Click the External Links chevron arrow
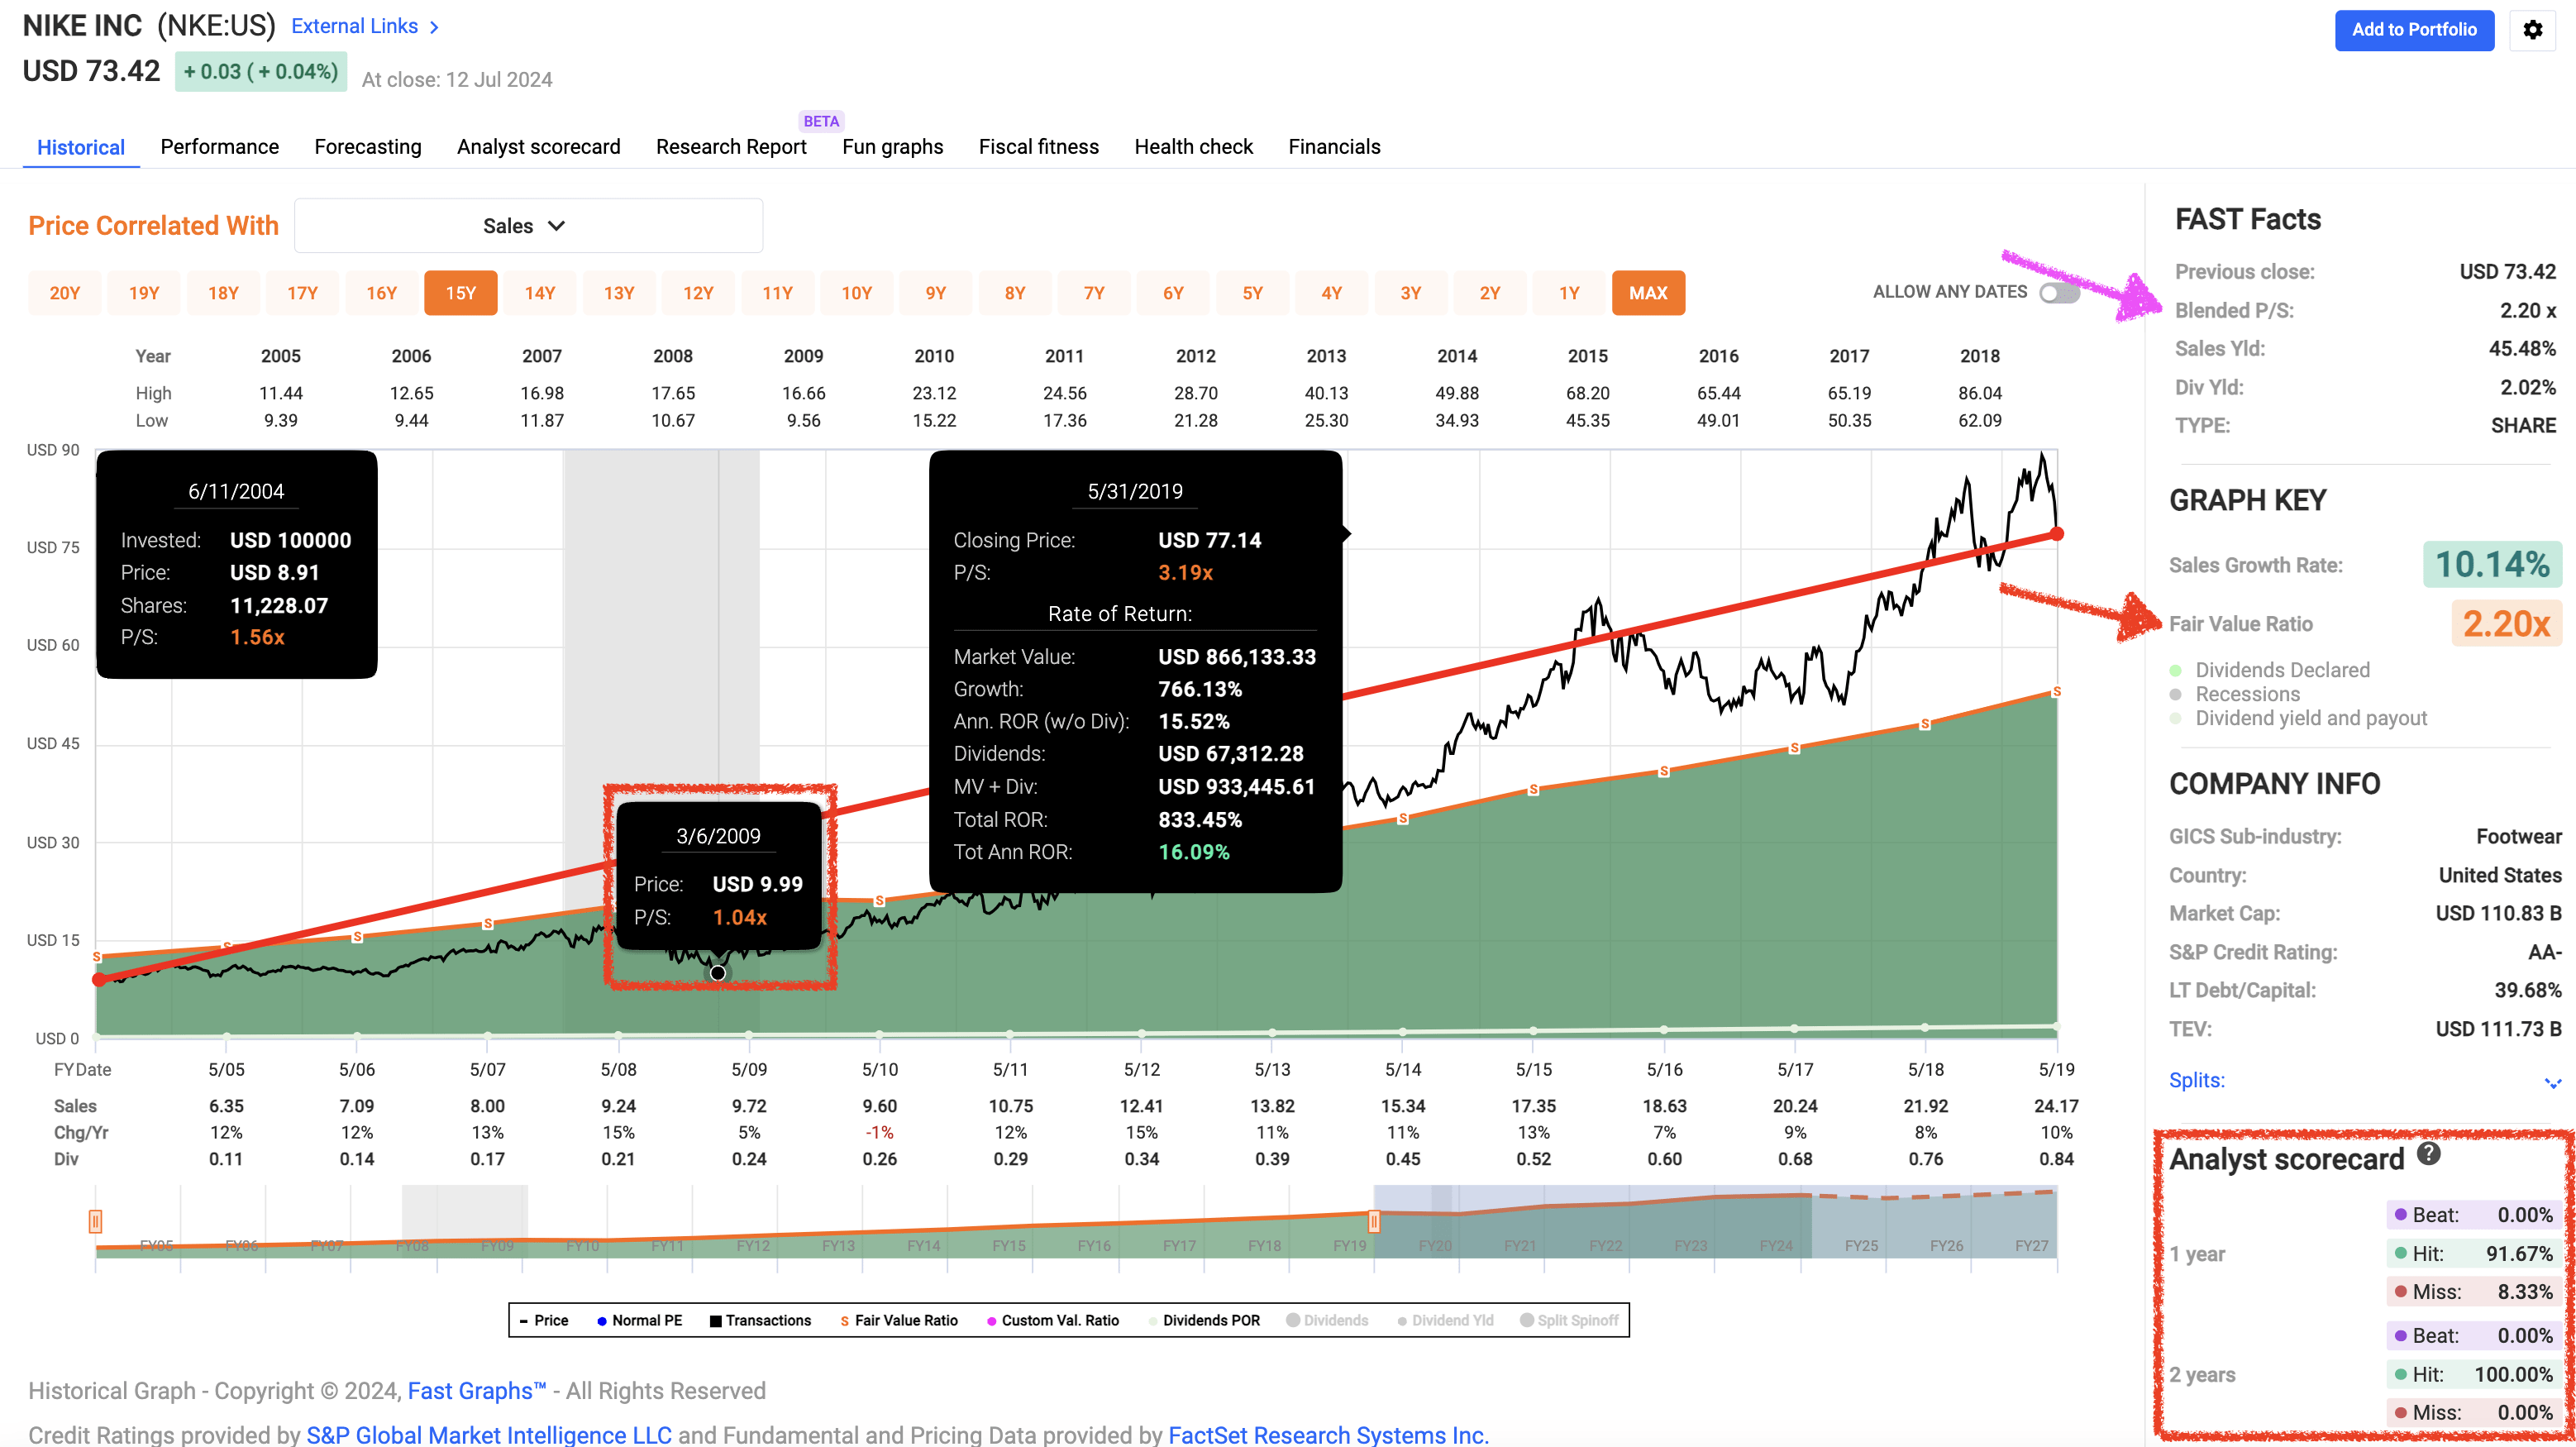The image size is (2576, 1447). 434,27
